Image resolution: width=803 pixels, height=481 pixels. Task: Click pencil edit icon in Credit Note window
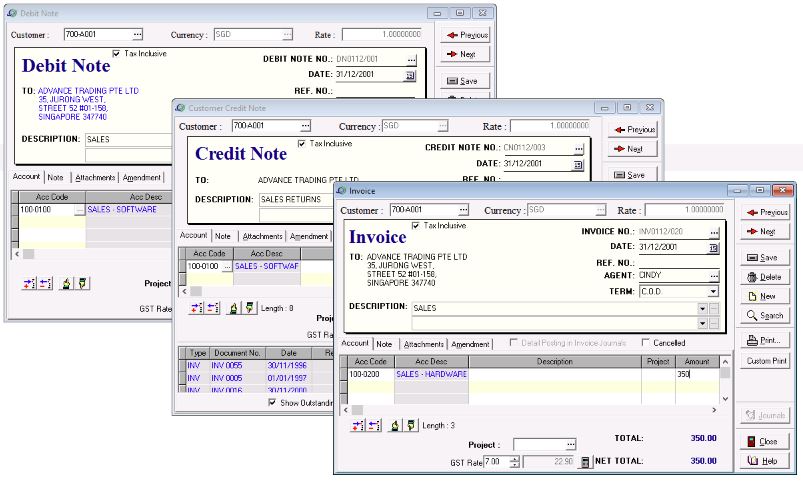click(233, 308)
